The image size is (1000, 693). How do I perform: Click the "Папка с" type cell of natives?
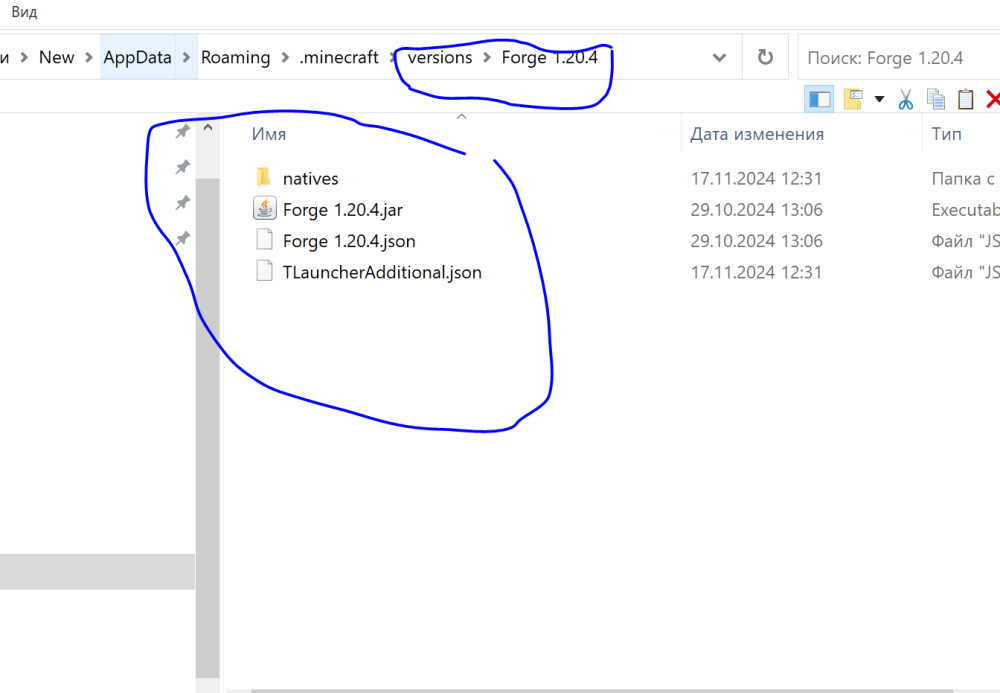(x=964, y=179)
